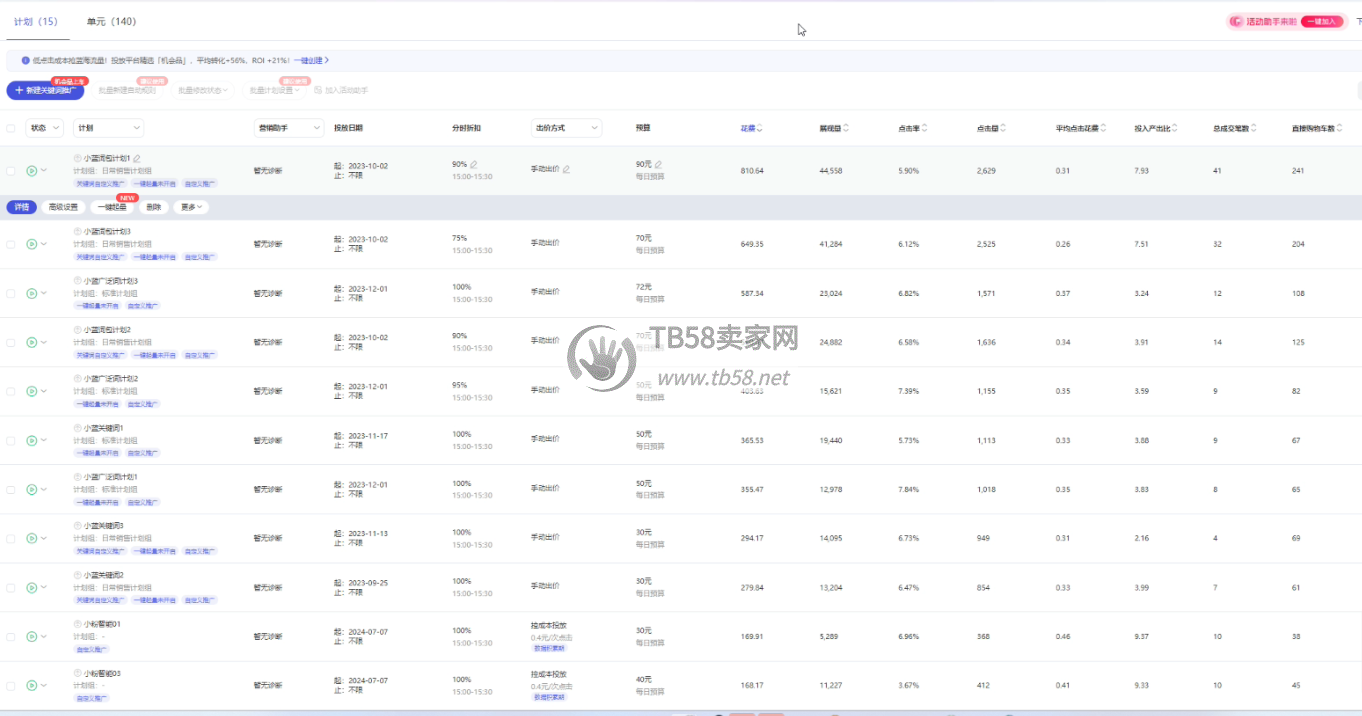Image resolution: width=1362 pixels, height=716 pixels.
Task: Click the edit pencil next to 小蓝词包计划1 name
Action: coord(137,158)
